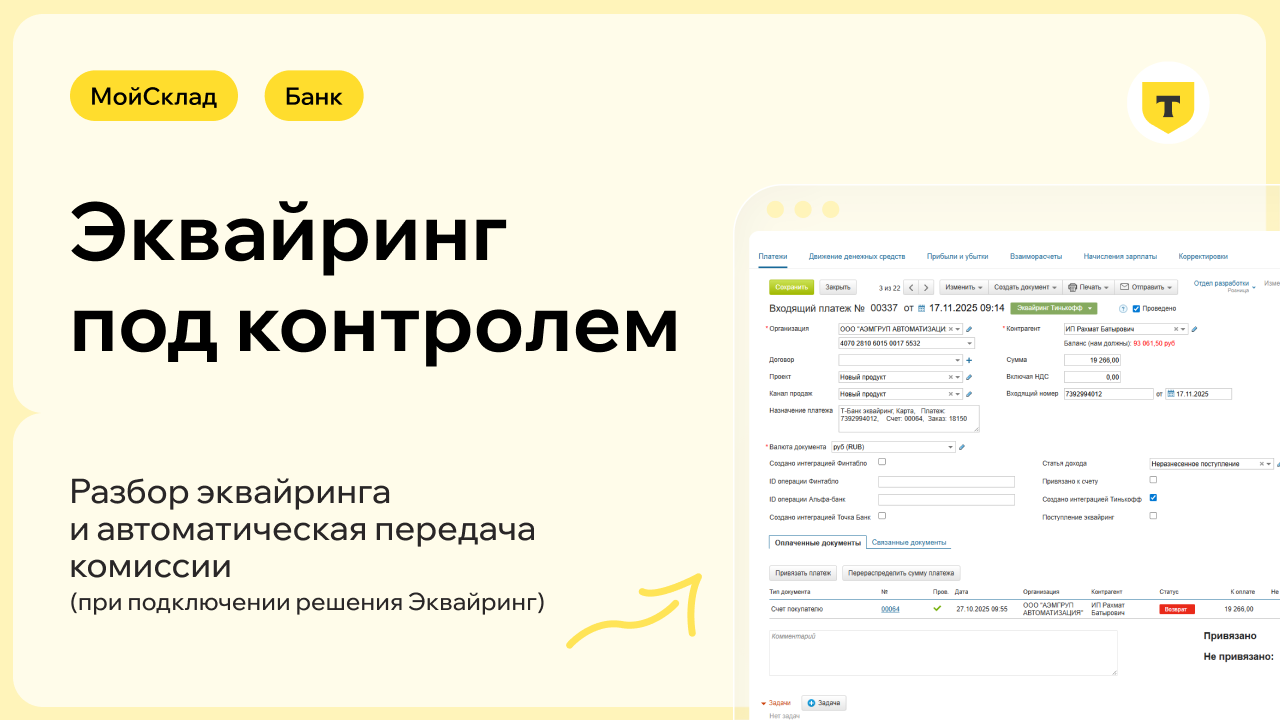Open calendar icon near document date
The height and width of the screenshot is (720, 1280).
click(x=922, y=309)
